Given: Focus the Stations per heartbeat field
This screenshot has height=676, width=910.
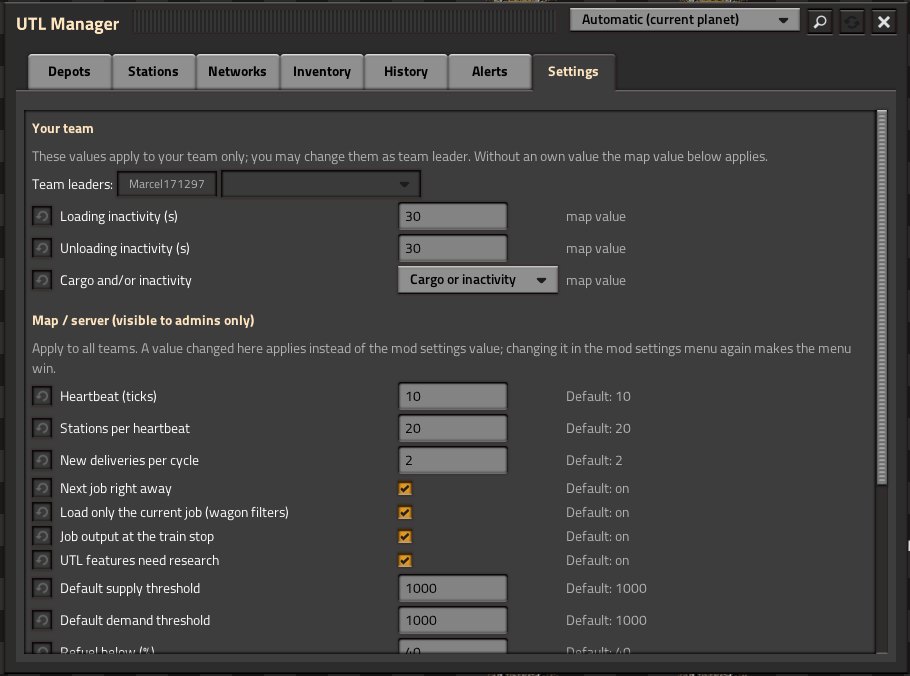Looking at the screenshot, I should coord(453,428).
